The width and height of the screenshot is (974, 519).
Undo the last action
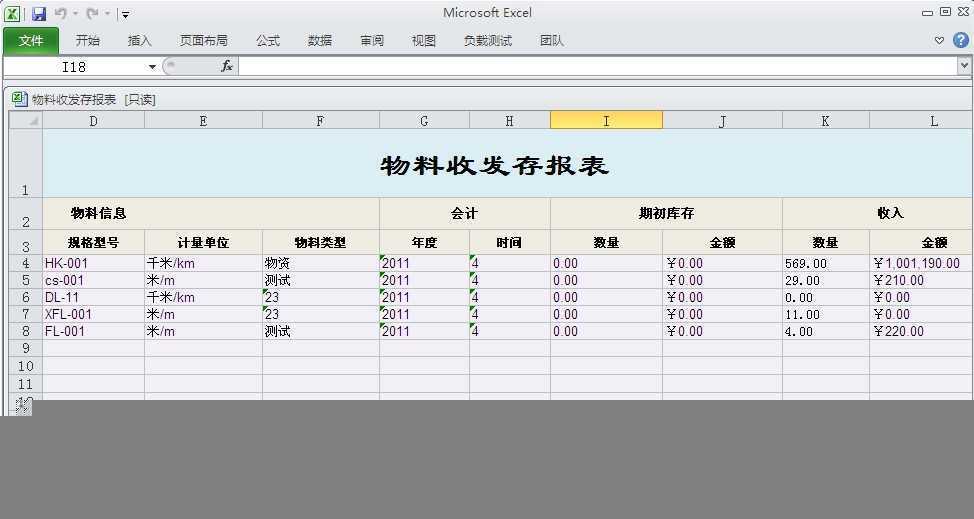coord(60,13)
